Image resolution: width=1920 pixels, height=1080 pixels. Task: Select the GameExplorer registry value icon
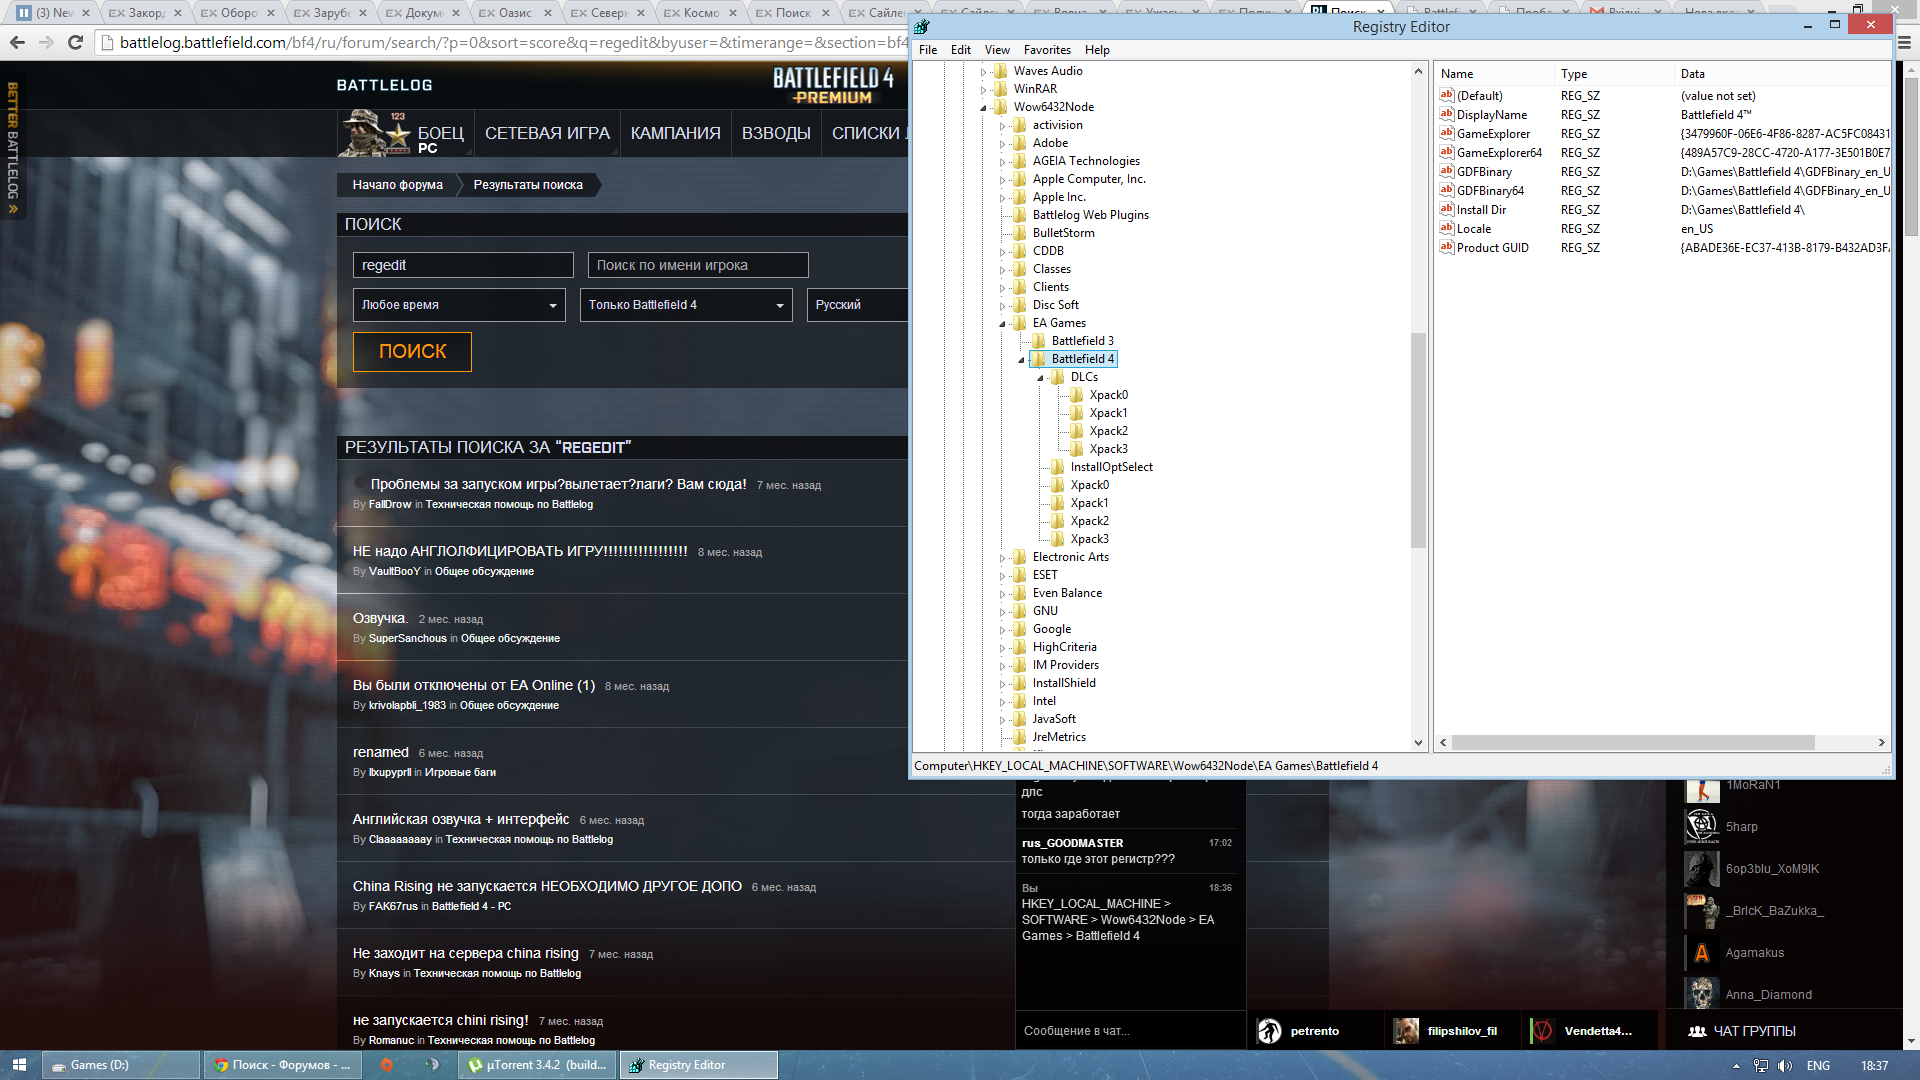point(1446,133)
